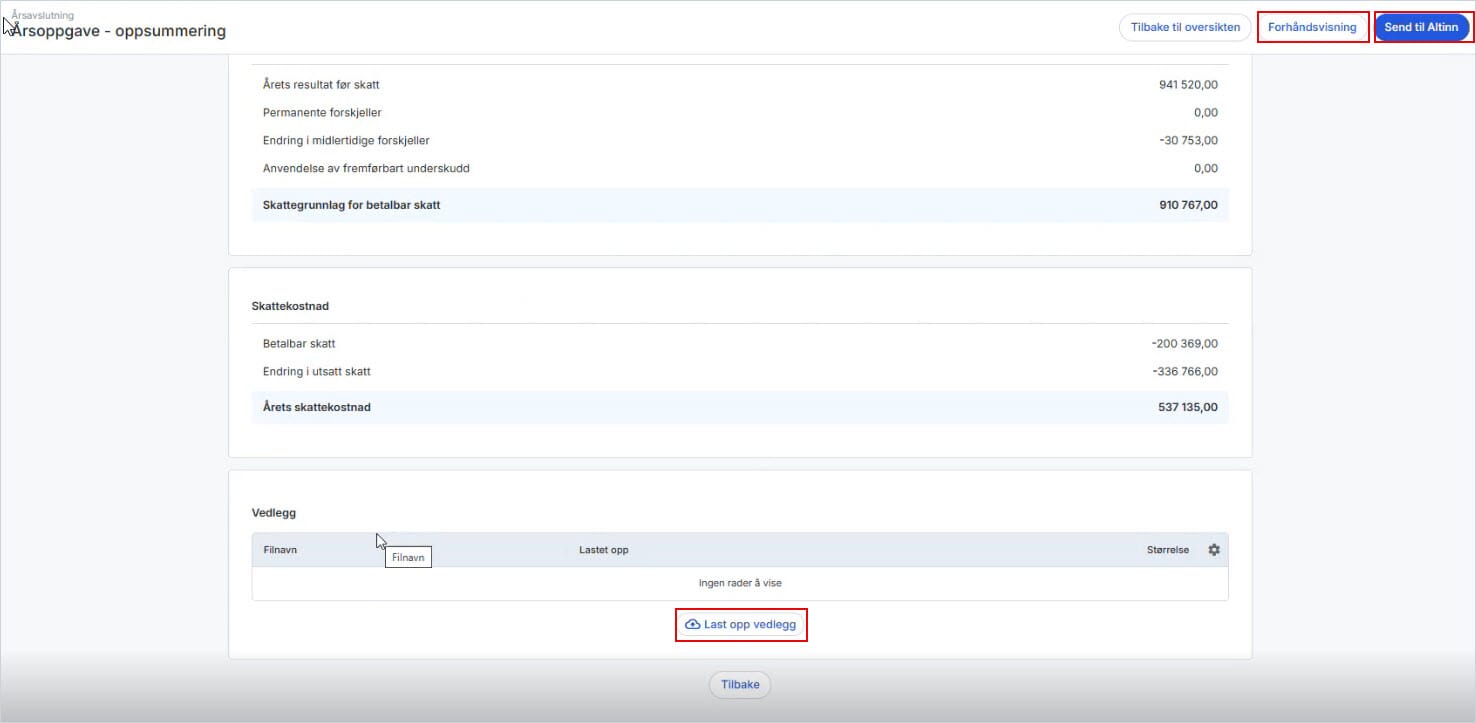The height and width of the screenshot is (723, 1476).
Task: Select the Permanente forskjeller row label
Action: [x=322, y=113]
